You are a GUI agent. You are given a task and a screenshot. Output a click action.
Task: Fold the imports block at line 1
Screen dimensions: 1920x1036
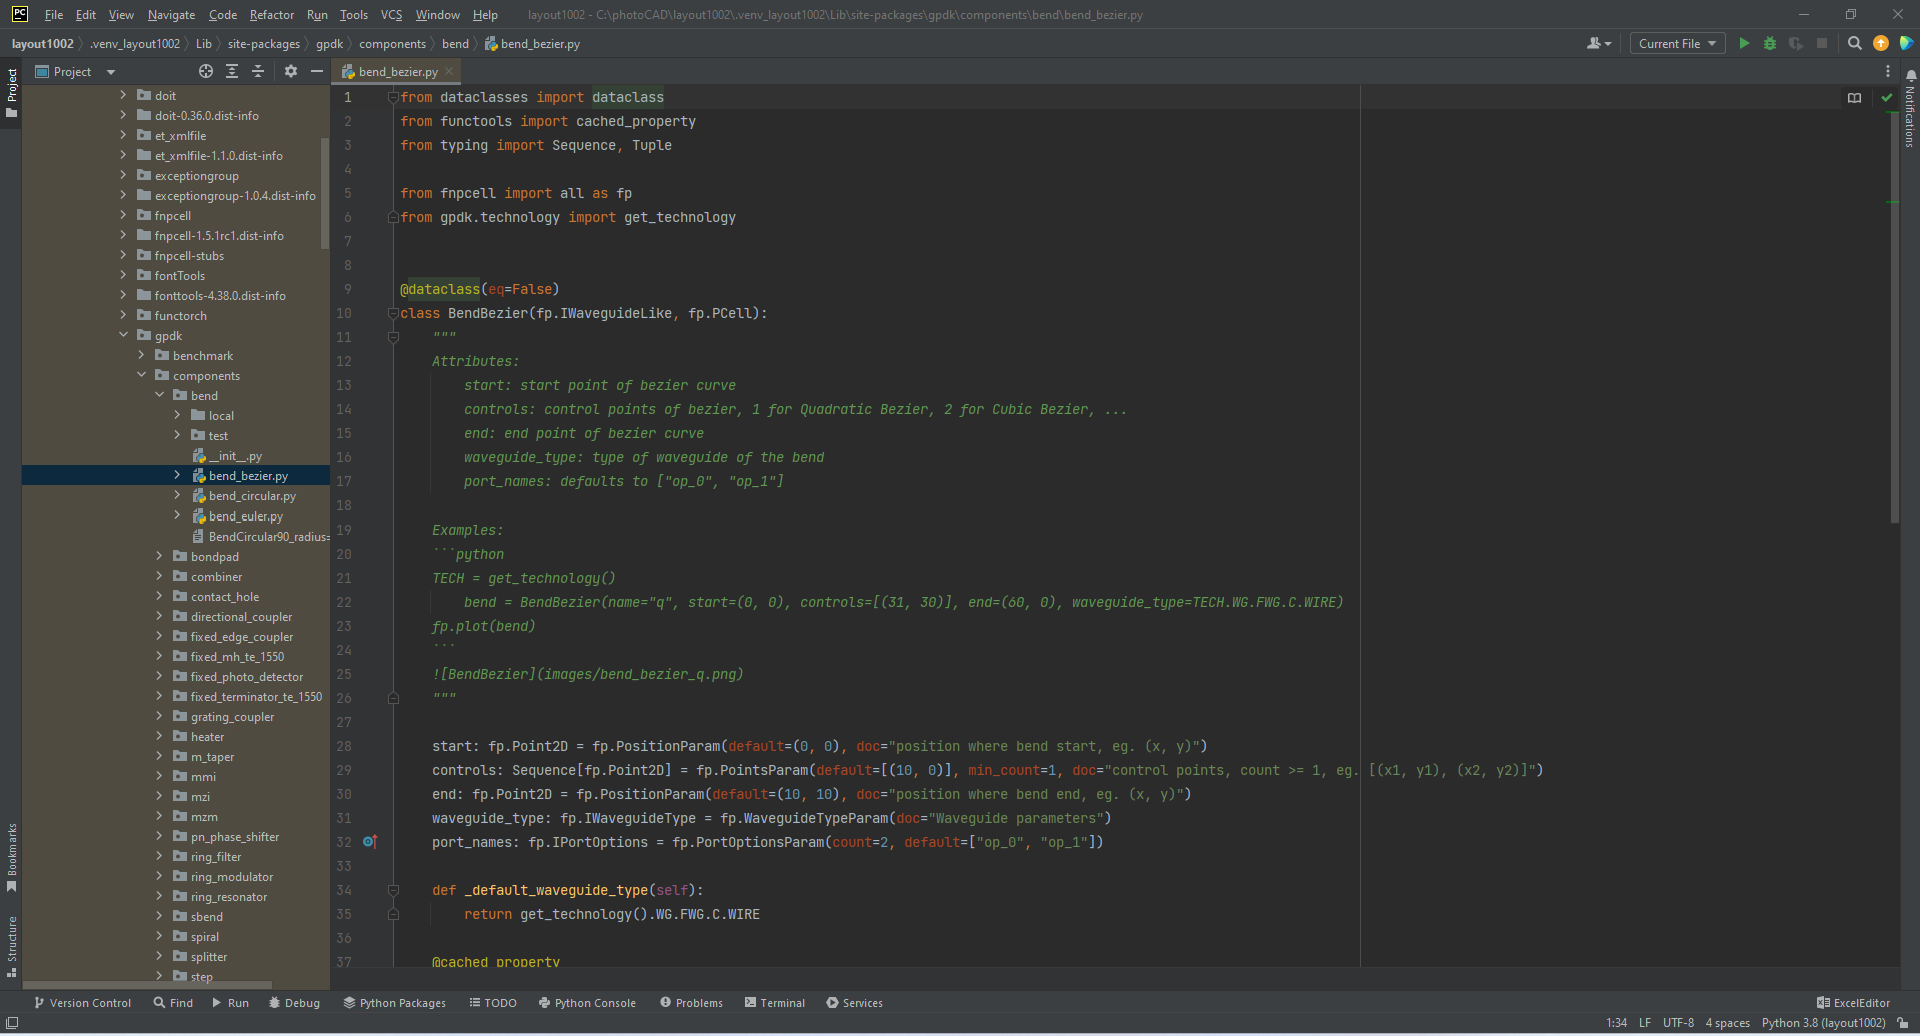(393, 97)
